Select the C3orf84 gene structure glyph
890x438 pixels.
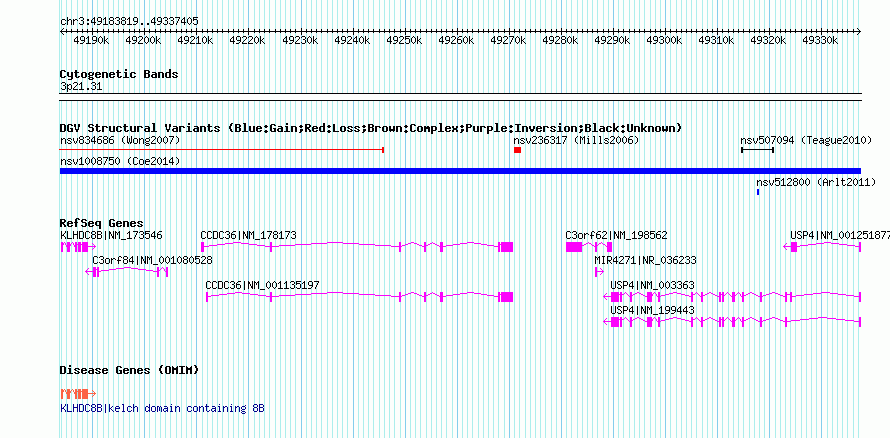click(x=127, y=272)
